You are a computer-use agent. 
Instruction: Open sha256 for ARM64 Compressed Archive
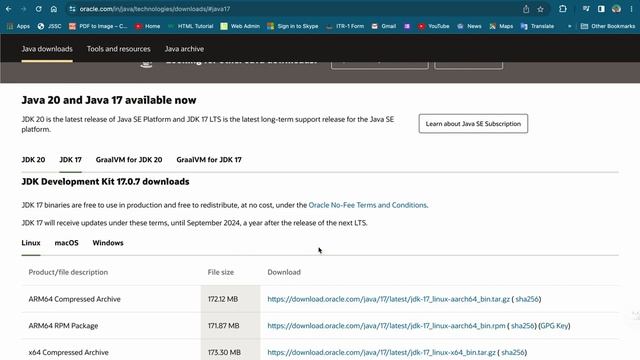[x=527, y=299]
